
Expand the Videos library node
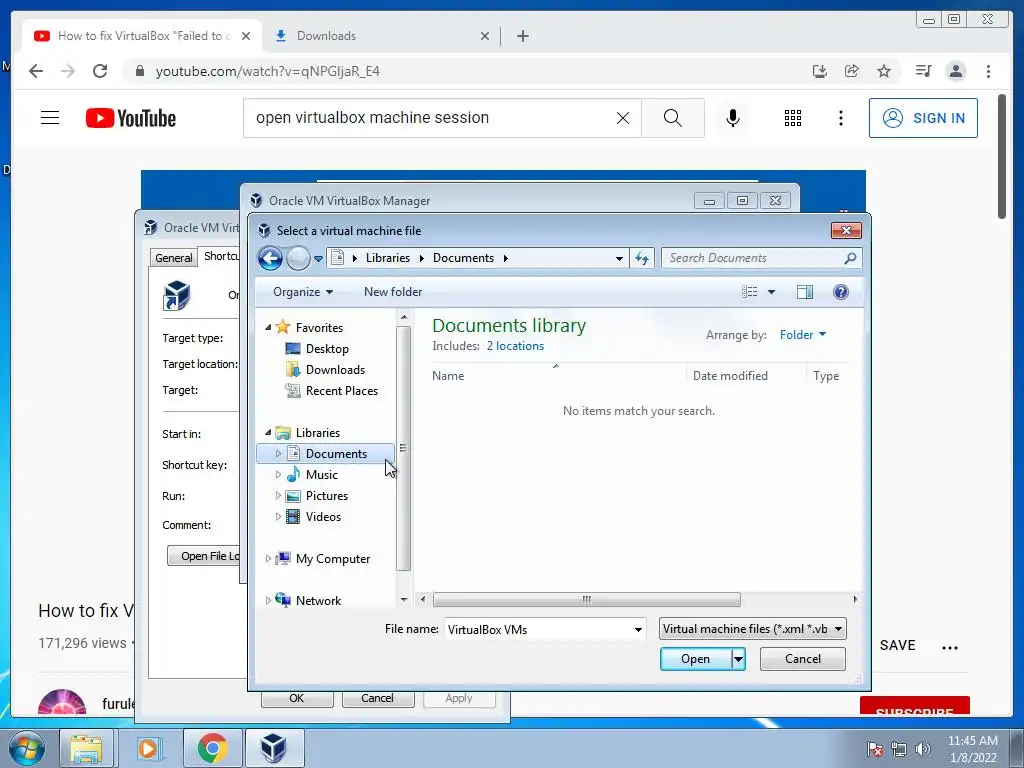click(278, 517)
